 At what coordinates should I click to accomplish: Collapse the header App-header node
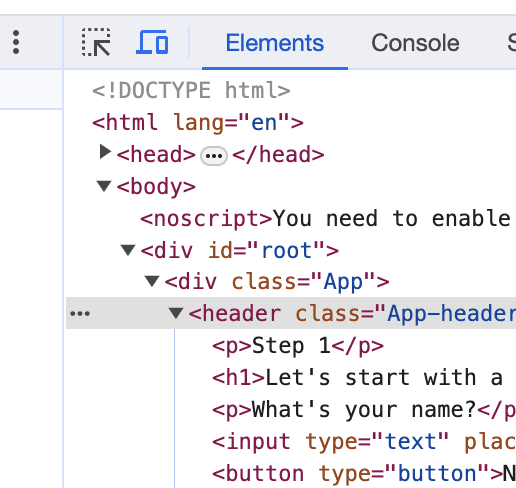[x=176, y=313]
